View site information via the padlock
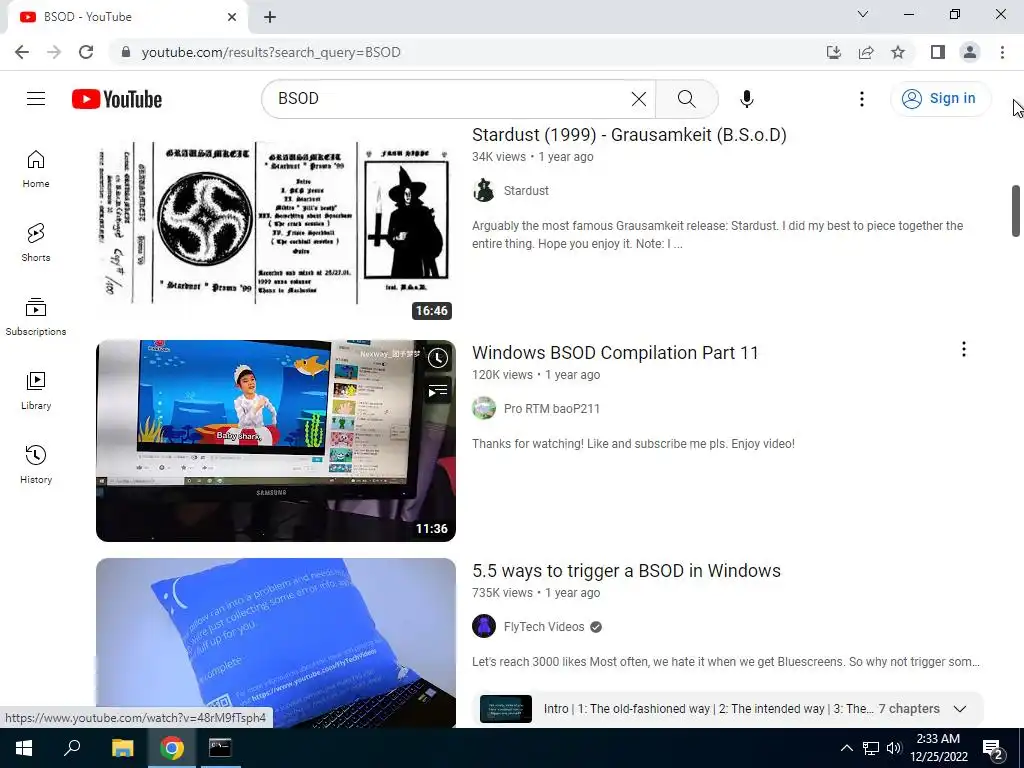Screen dimensions: 1024x768 (x=126, y=52)
